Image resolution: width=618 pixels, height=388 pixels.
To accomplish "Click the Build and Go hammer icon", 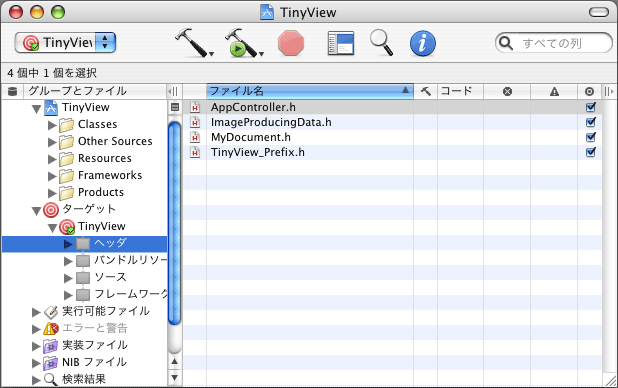I will (240, 43).
